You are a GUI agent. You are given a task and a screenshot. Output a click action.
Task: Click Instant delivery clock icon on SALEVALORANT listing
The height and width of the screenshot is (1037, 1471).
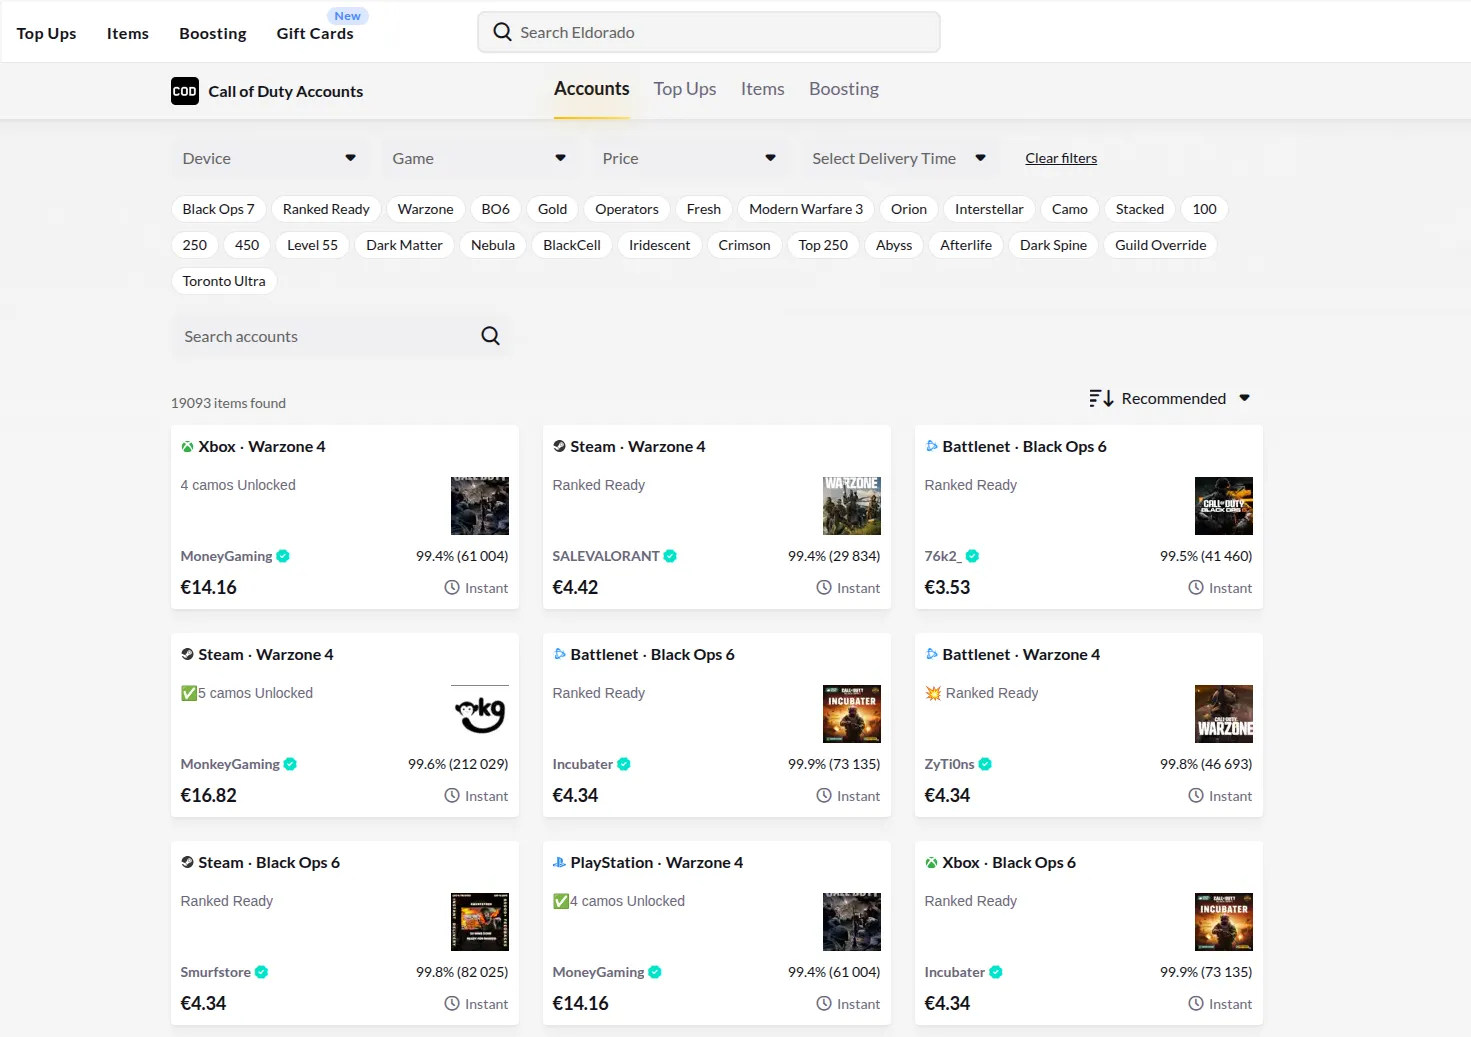pyautogui.click(x=824, y=588)
